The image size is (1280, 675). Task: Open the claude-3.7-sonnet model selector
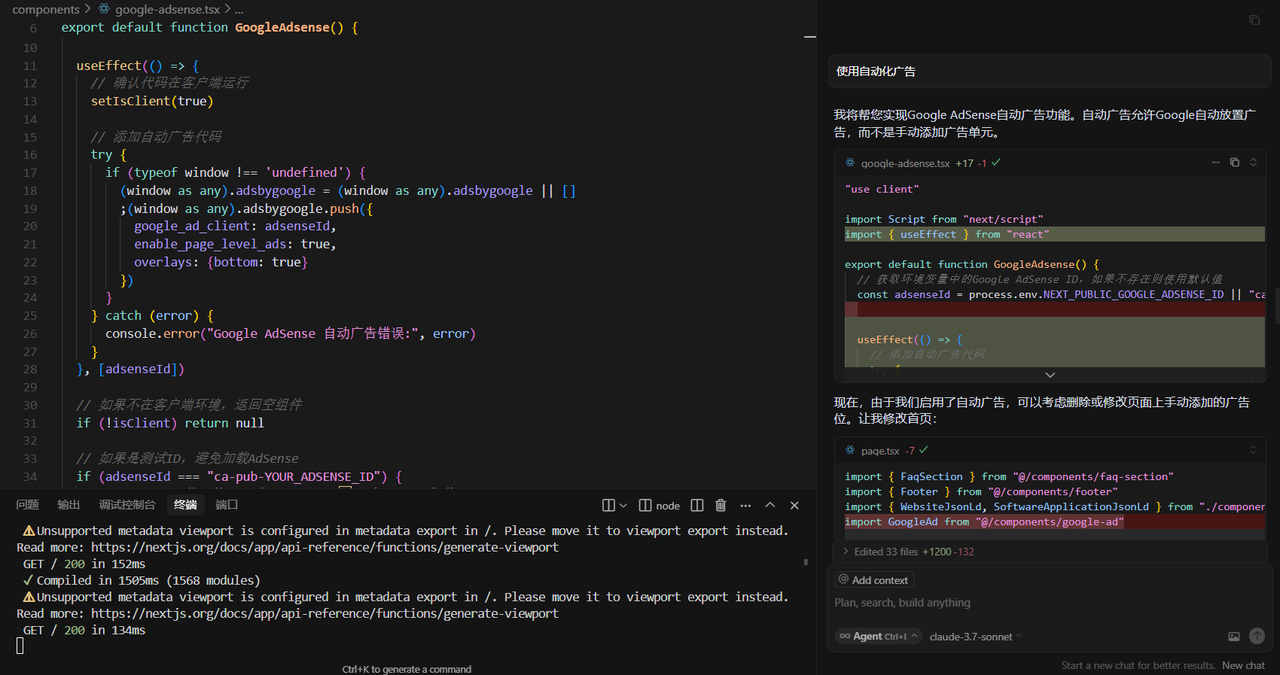click(976, 636)
